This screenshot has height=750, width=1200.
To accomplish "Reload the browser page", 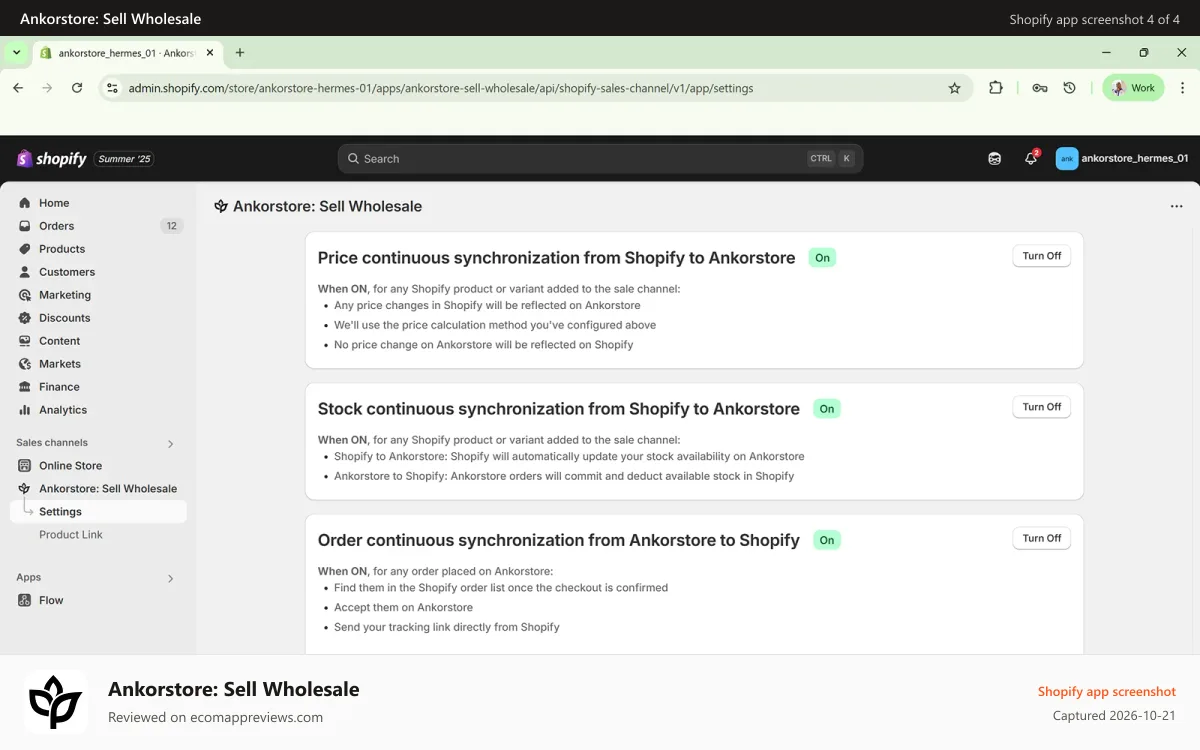I will (x=77, y=88).
